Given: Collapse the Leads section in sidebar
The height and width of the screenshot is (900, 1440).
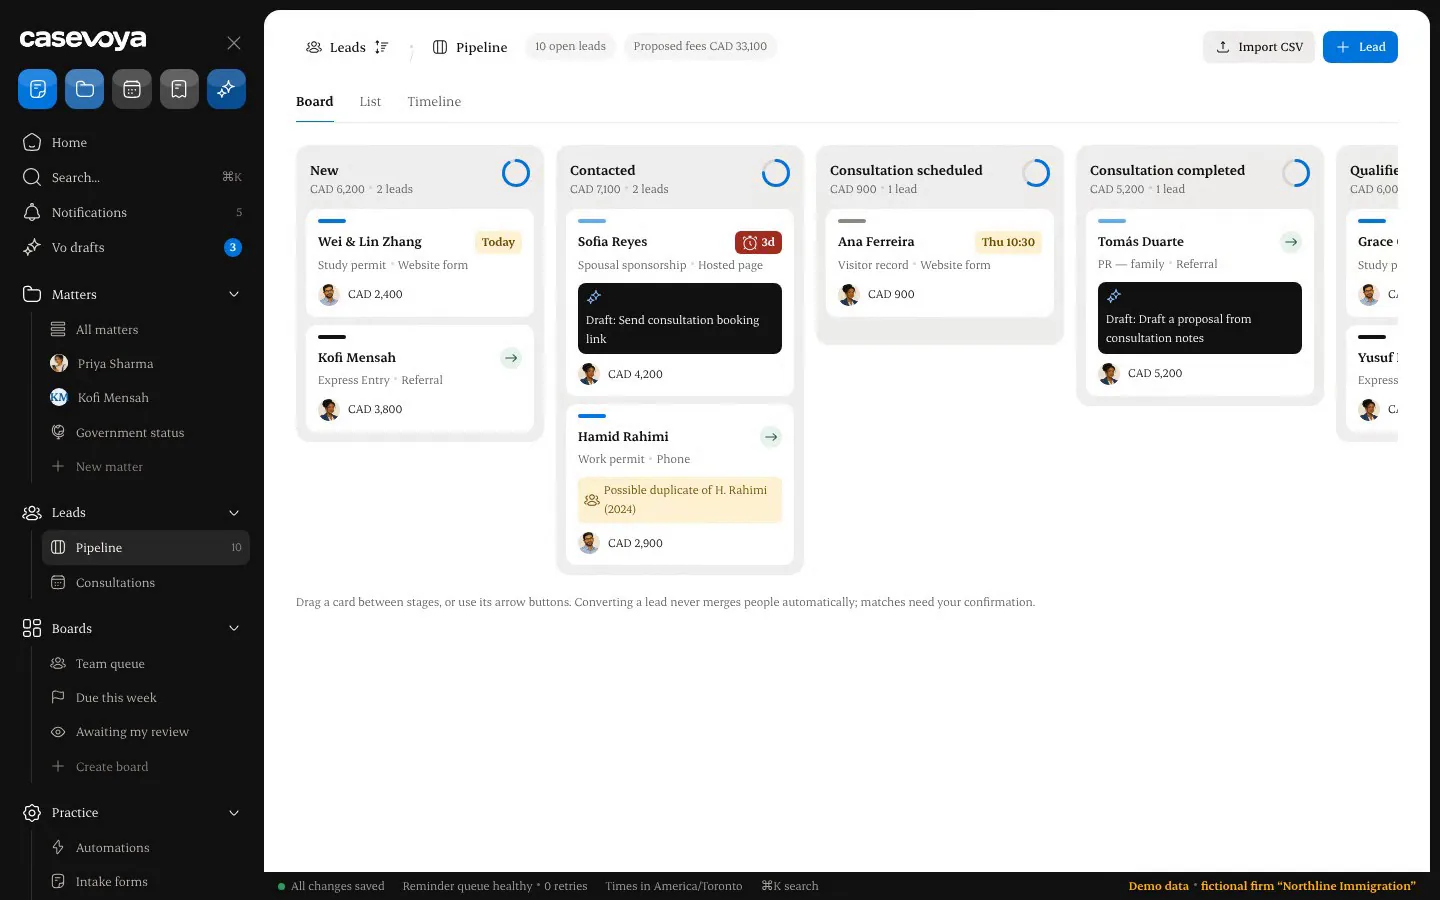Looking at the screenshot, I should (234, 513).
